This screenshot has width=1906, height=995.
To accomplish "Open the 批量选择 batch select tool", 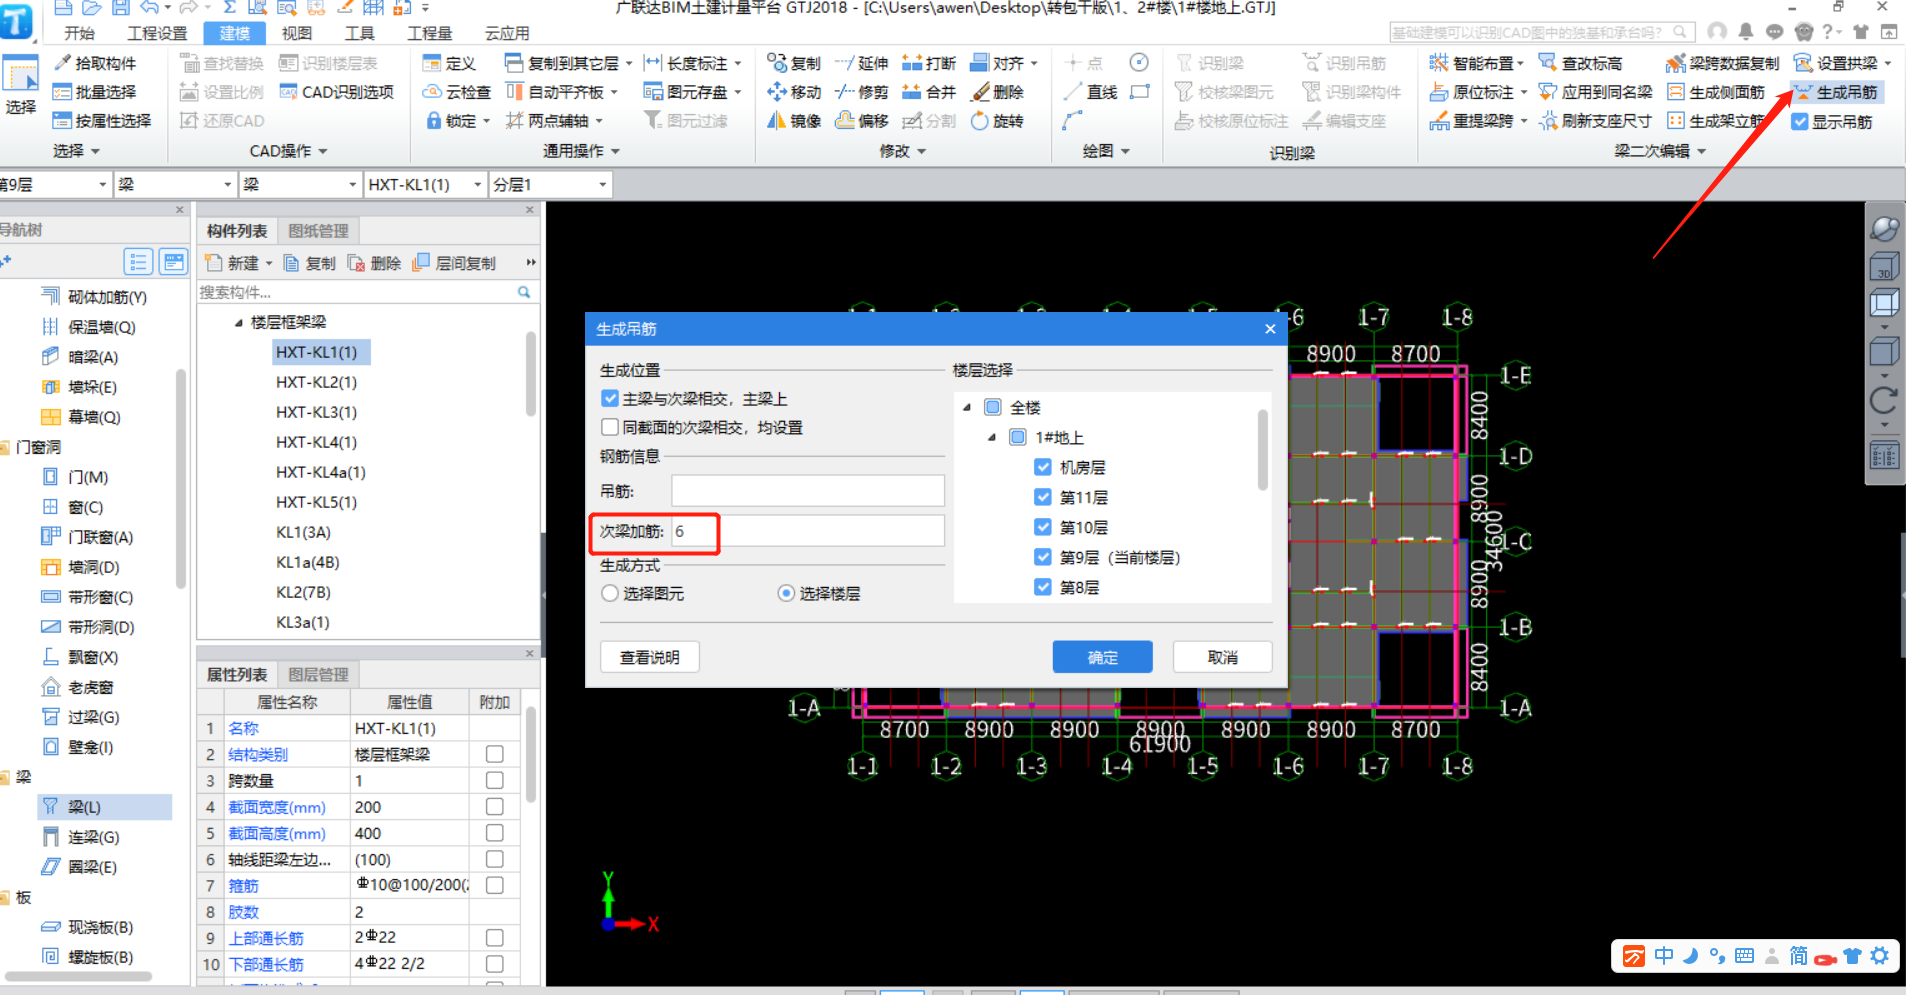I will pos(95,92).
